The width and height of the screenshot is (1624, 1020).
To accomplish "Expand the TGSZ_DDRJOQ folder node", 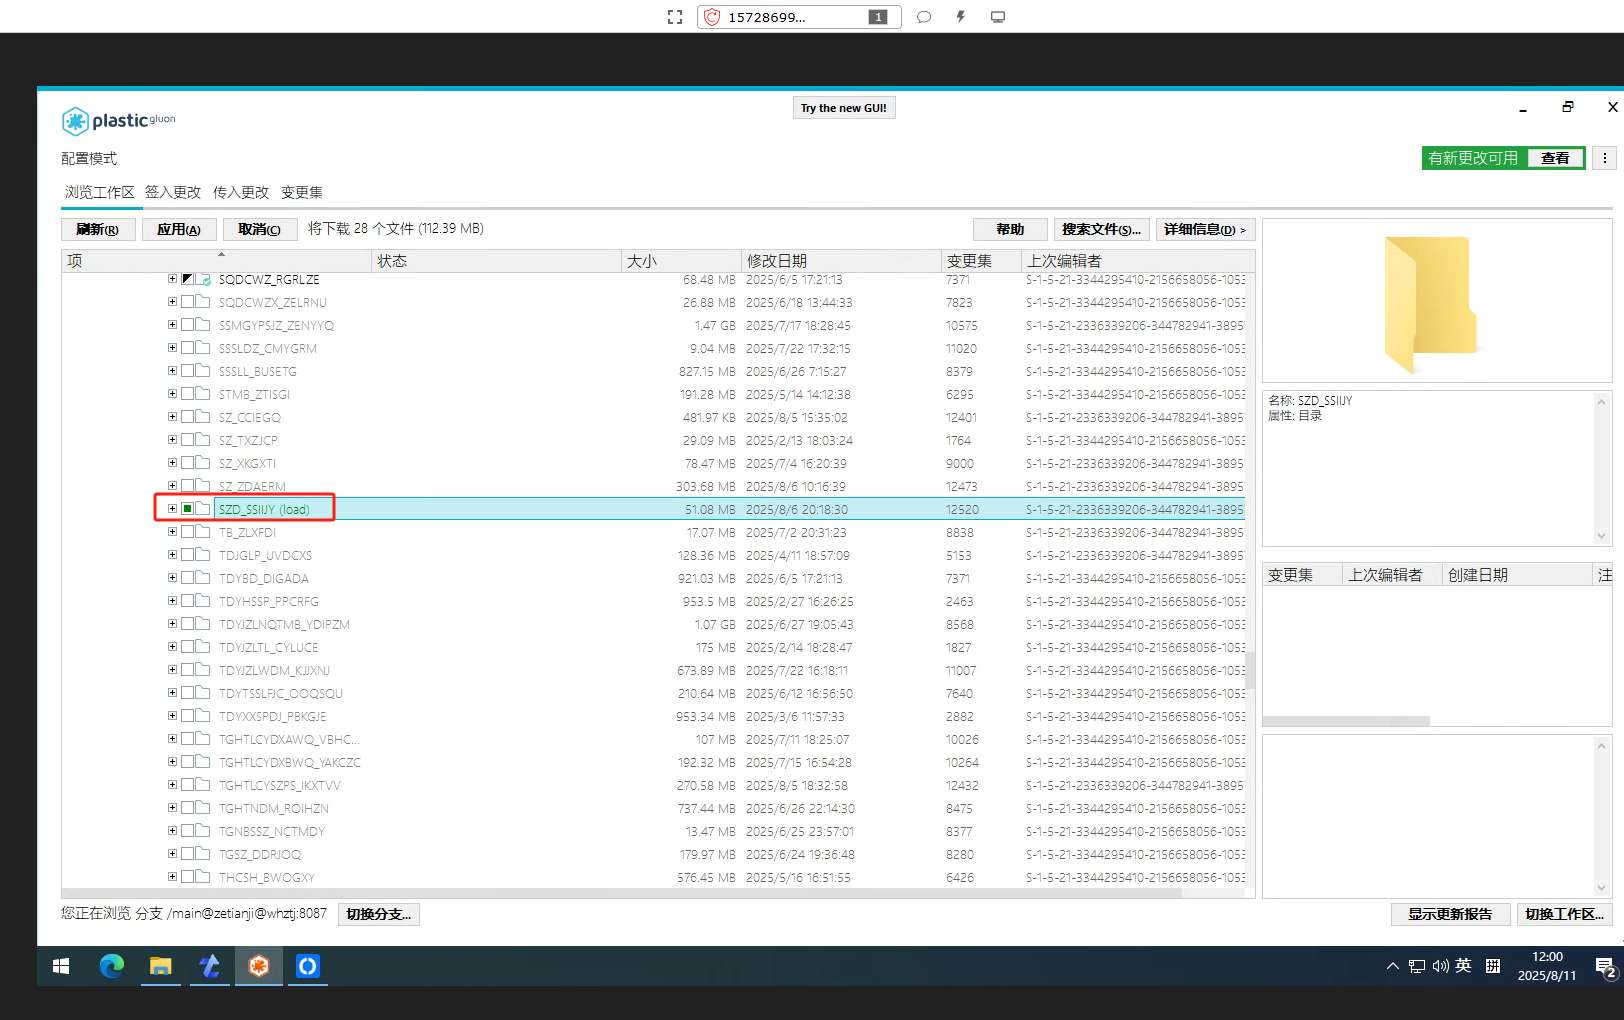I will pyautogui.click(x=172, y=854).
